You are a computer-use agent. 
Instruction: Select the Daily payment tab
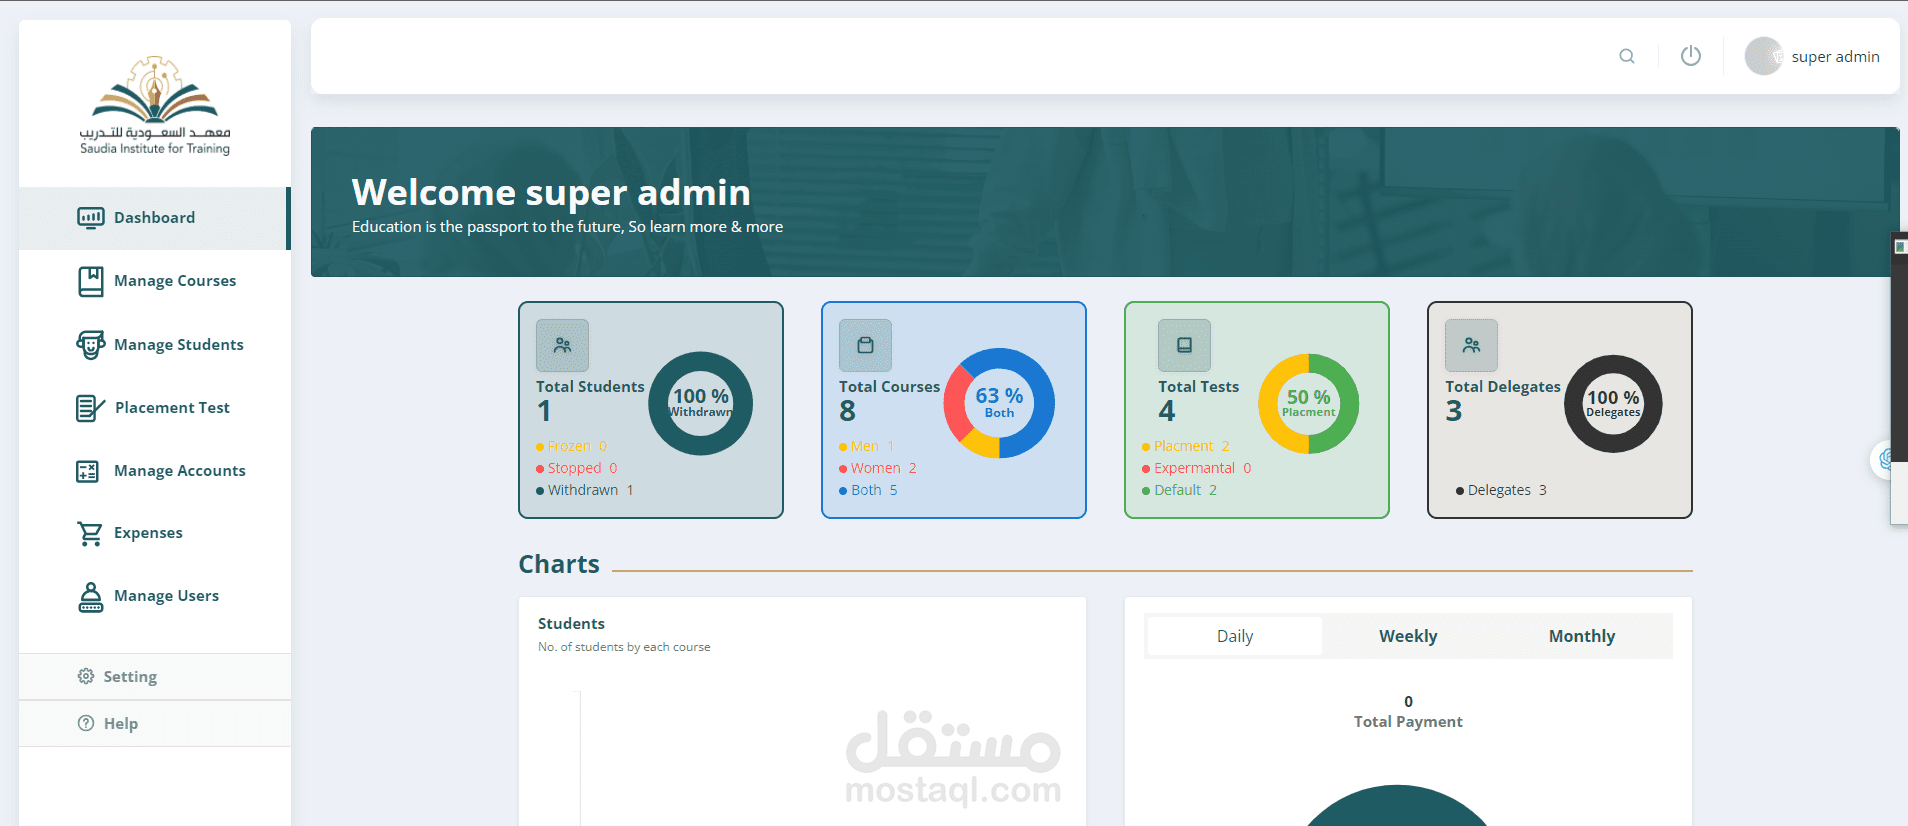point(1235,636)
